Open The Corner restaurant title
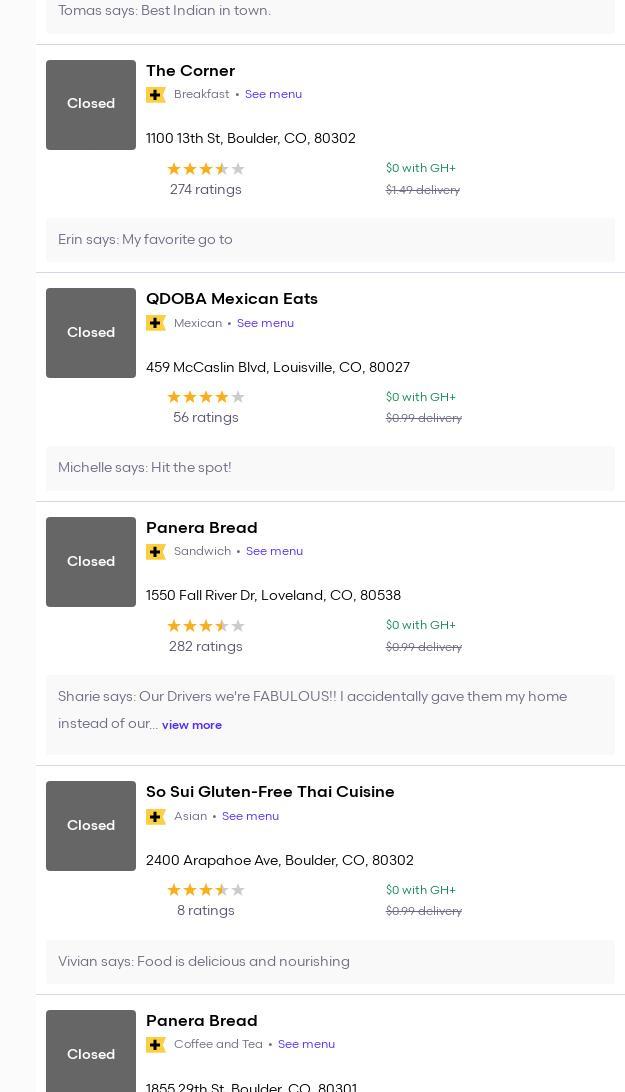 [190, 71]
